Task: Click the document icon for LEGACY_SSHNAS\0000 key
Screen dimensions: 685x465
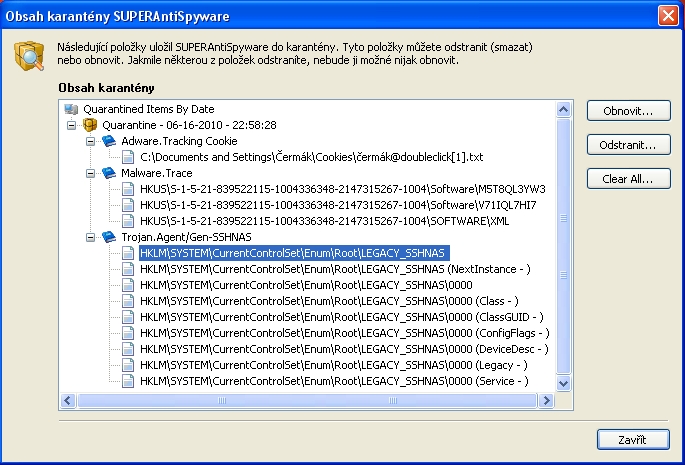Action: tap(128, 285)
